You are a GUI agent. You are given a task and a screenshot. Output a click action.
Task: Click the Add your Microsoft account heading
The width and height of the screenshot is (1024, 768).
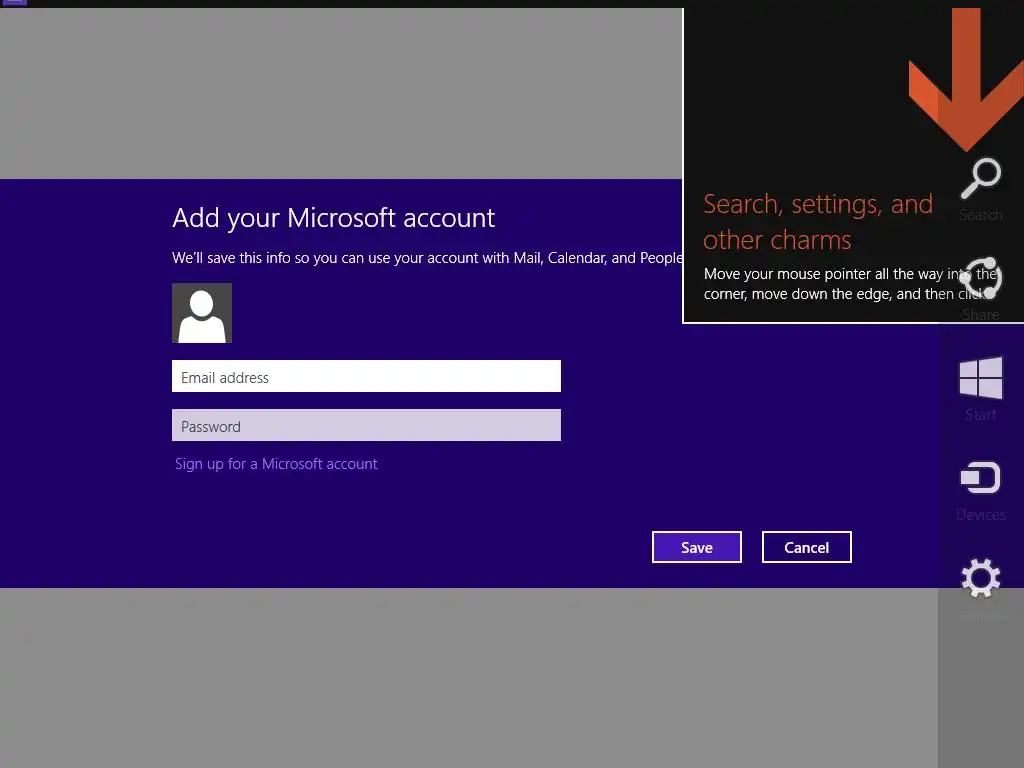click(x=334, y=218)
